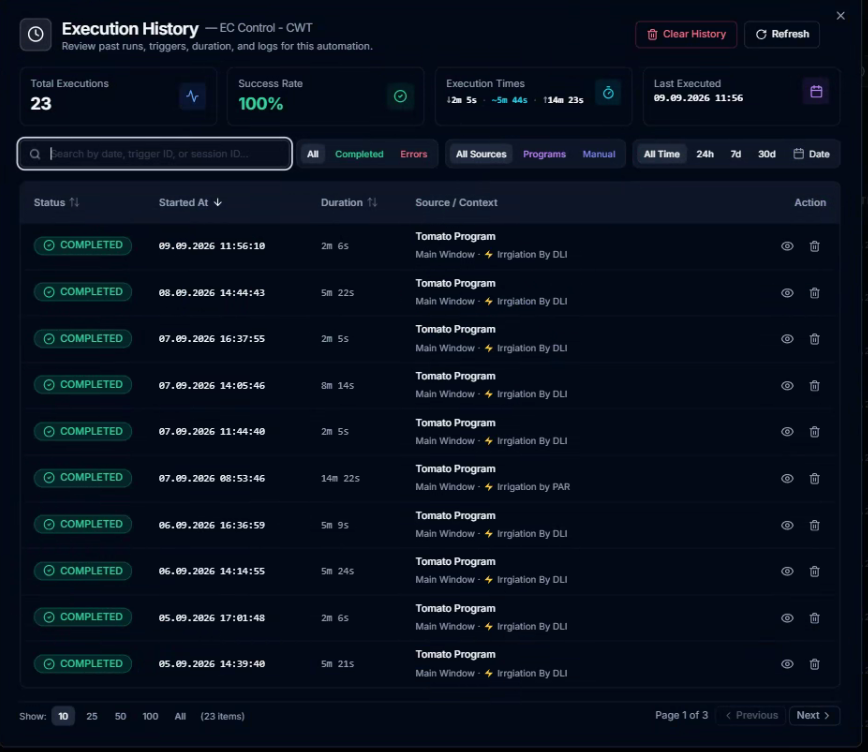The width and height of the screenshot is (868, 752).
Task: Delete the 06.09.2026 14:14:55 execution
Action: (x=814, y=571)
